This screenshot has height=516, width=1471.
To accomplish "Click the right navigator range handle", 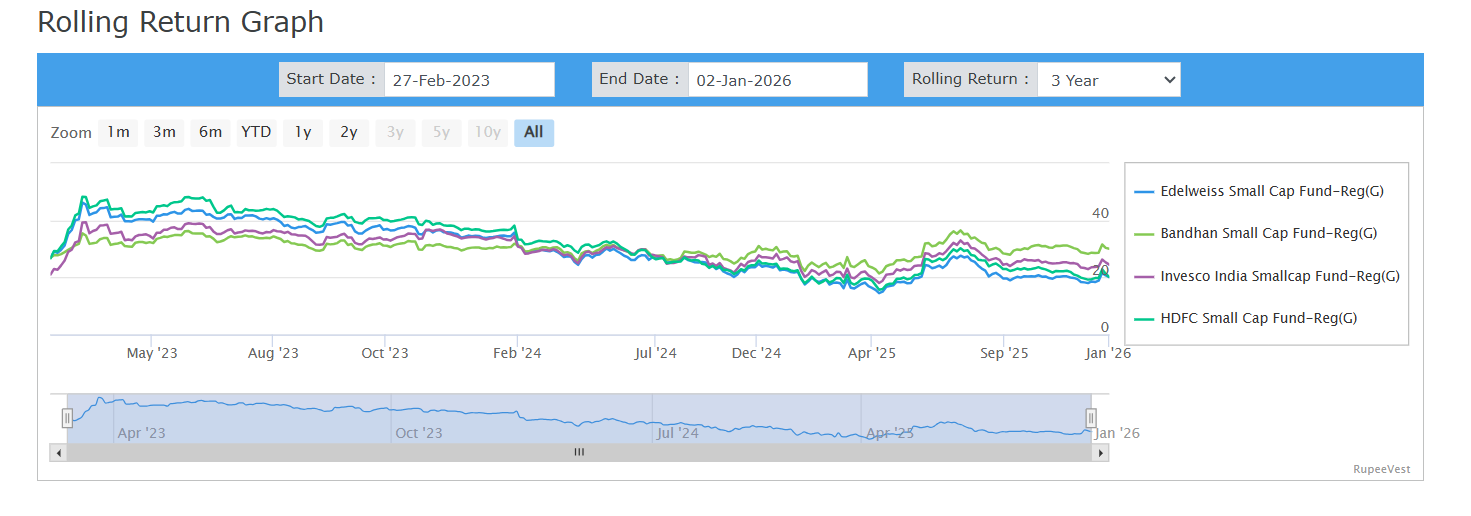I will coord(1091,418).
